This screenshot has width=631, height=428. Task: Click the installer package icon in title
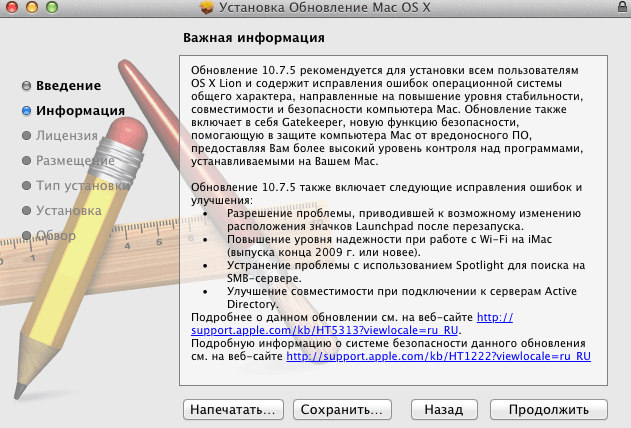[x=207, y=7]
